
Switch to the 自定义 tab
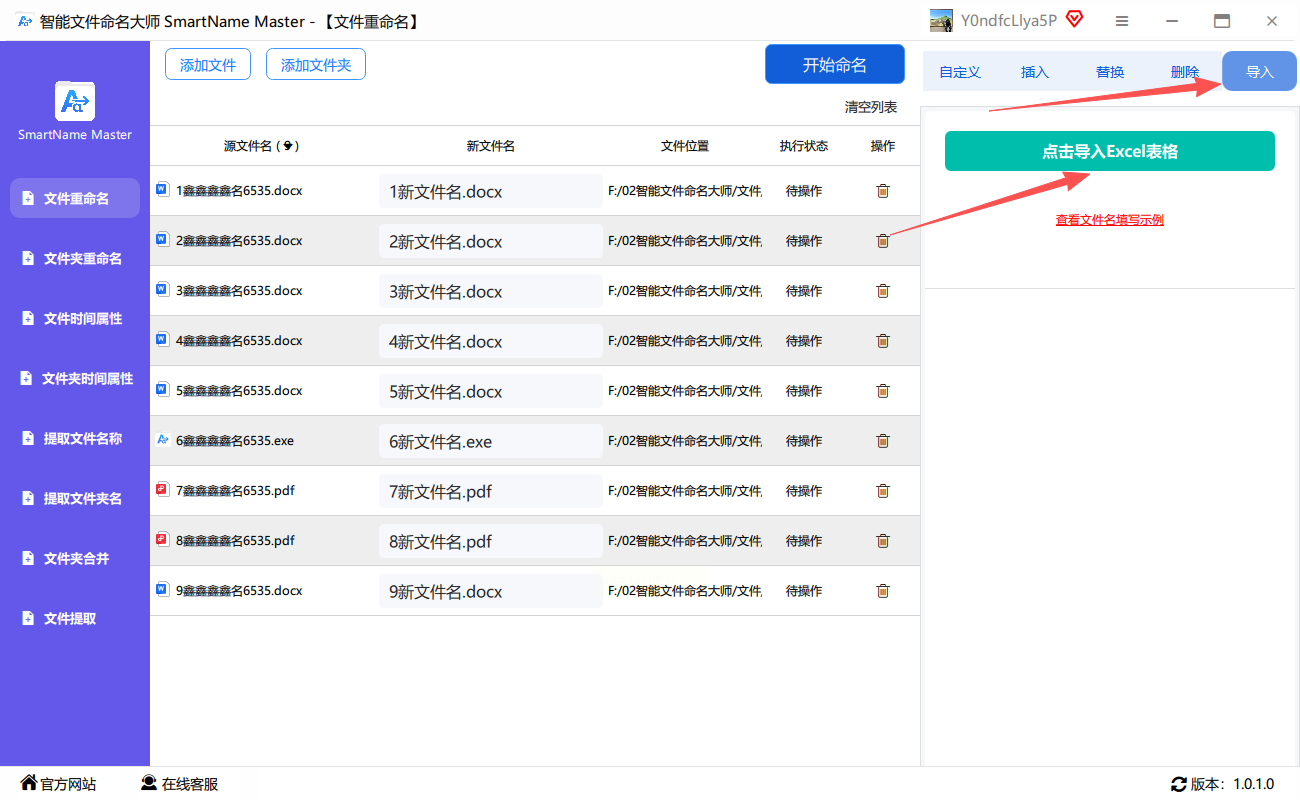click(x=960, y=72)
